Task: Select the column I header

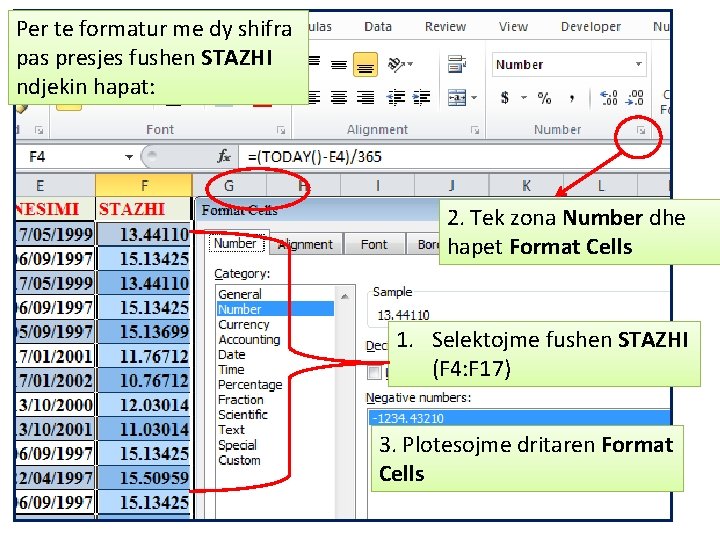Action: [x=377, y=186]
